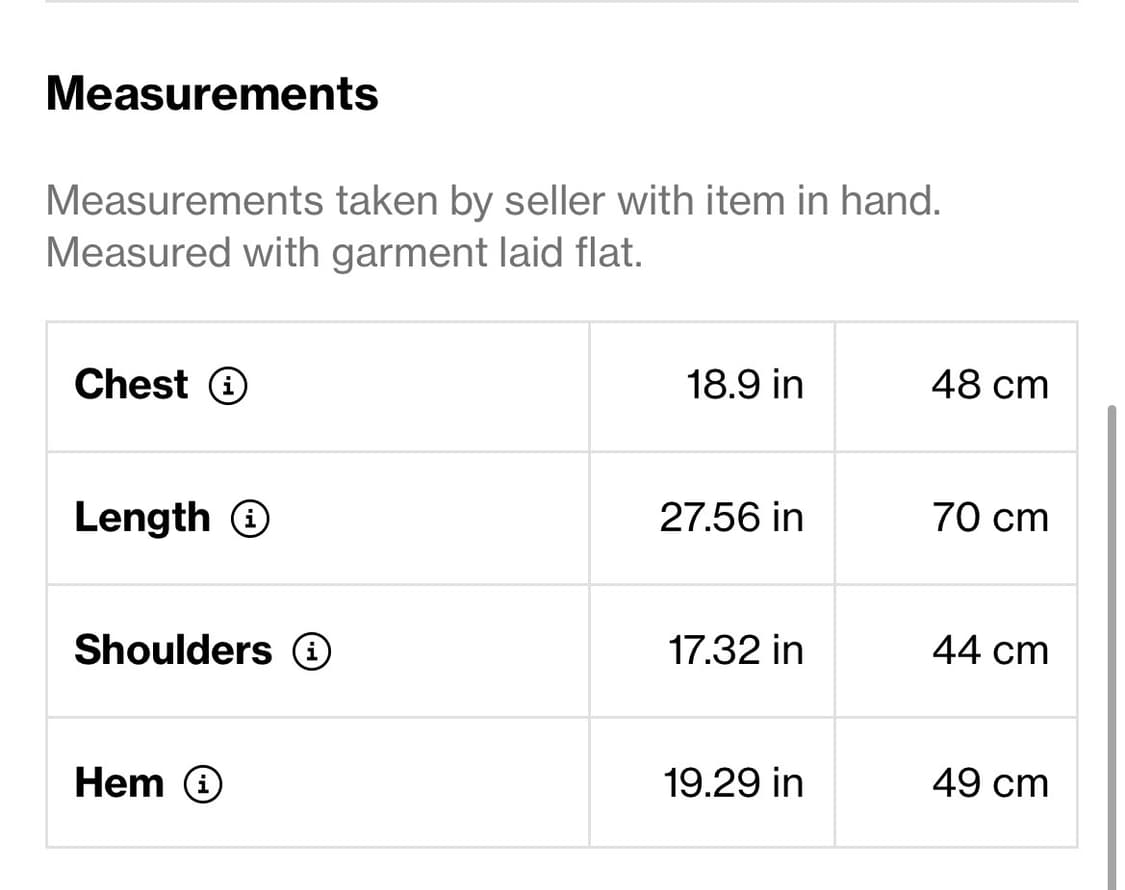Click the 17.32 in shoulders value

pos(735,650)
